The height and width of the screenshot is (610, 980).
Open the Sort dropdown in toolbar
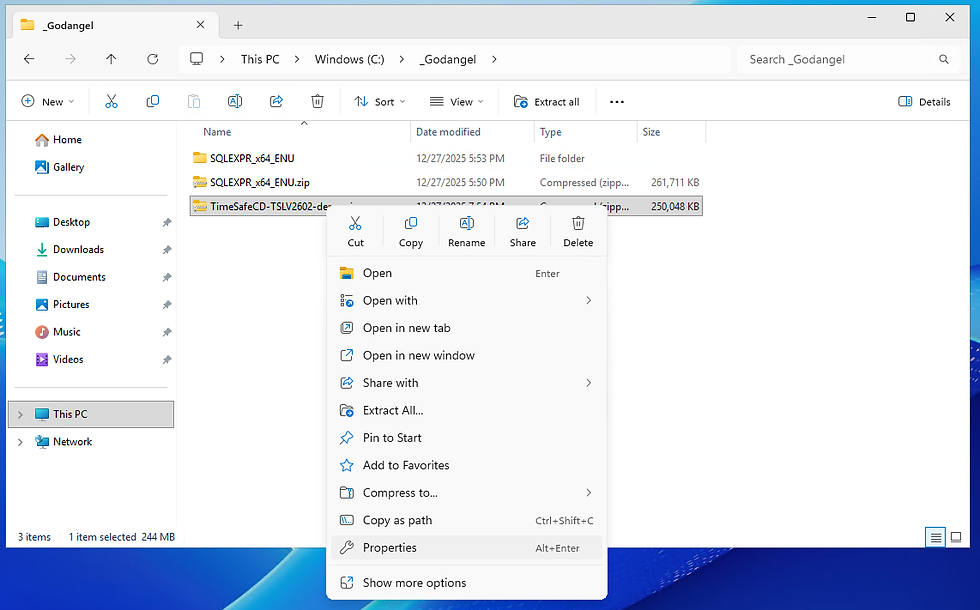[x=379, y=101]
